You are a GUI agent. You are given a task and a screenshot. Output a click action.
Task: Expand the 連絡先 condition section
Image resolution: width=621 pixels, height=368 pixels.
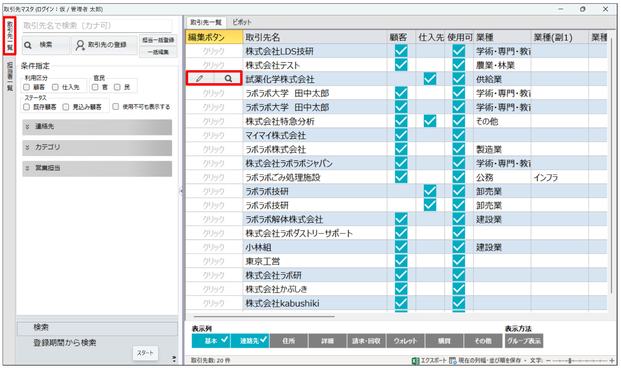(97, 127)
